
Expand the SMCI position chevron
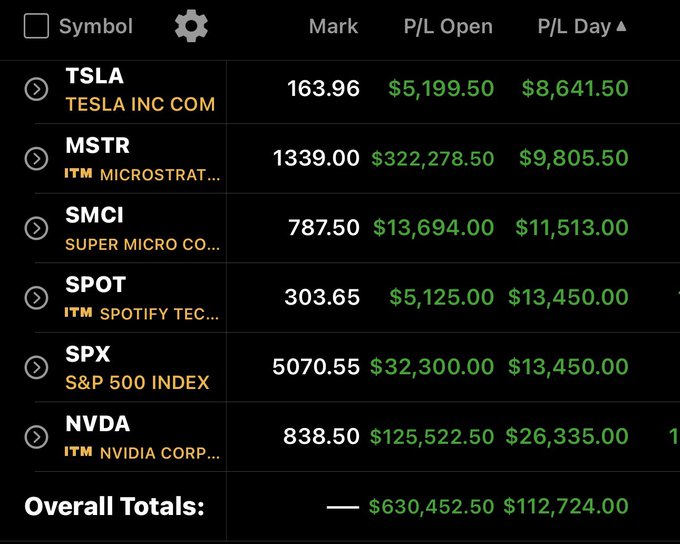tap(36, 228)
